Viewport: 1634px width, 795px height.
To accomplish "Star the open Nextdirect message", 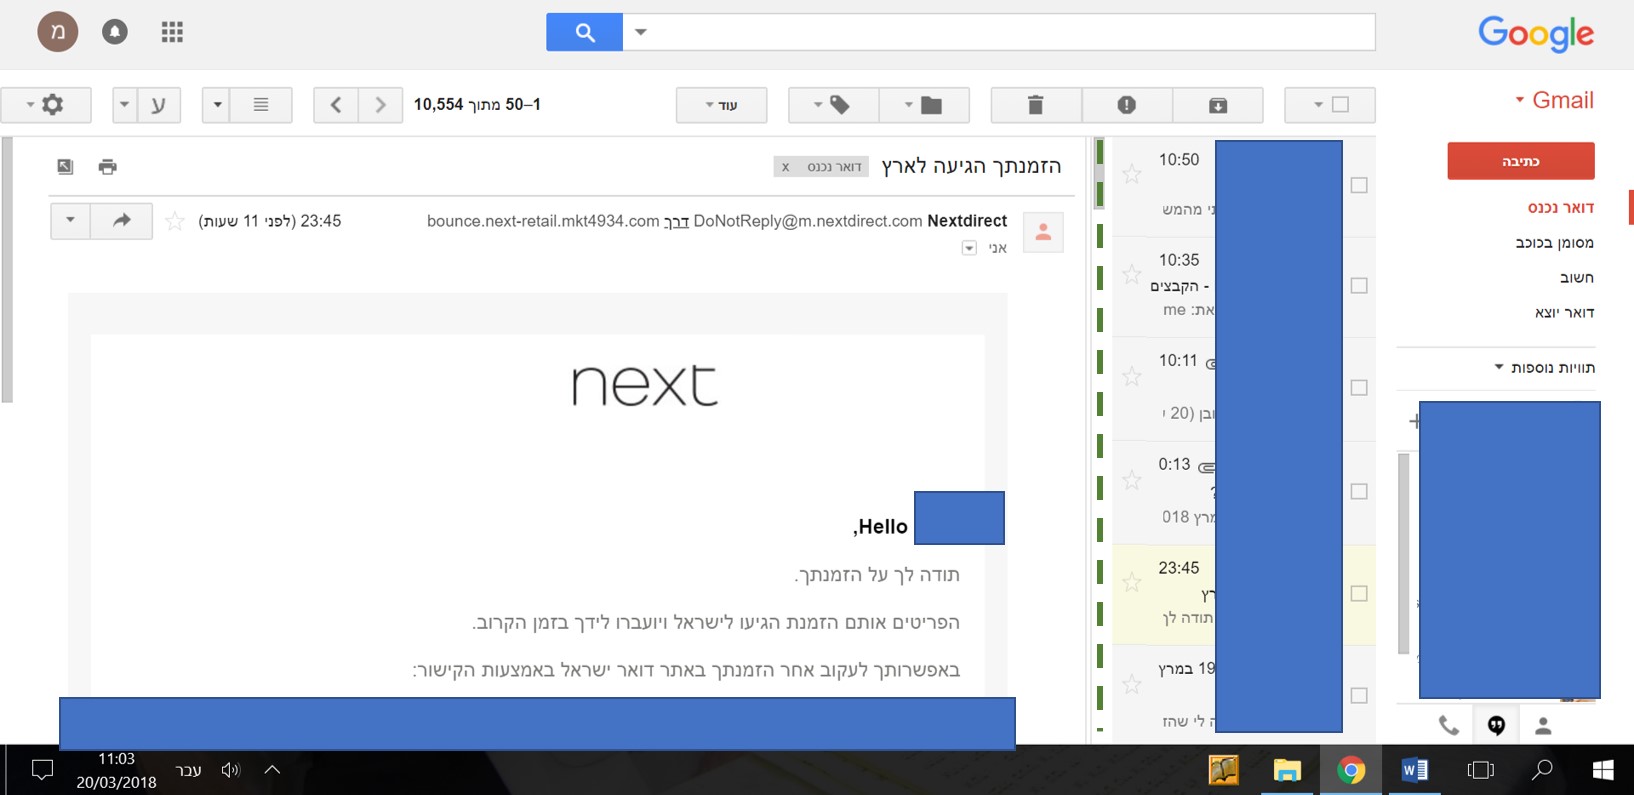I will coord(175,221).
